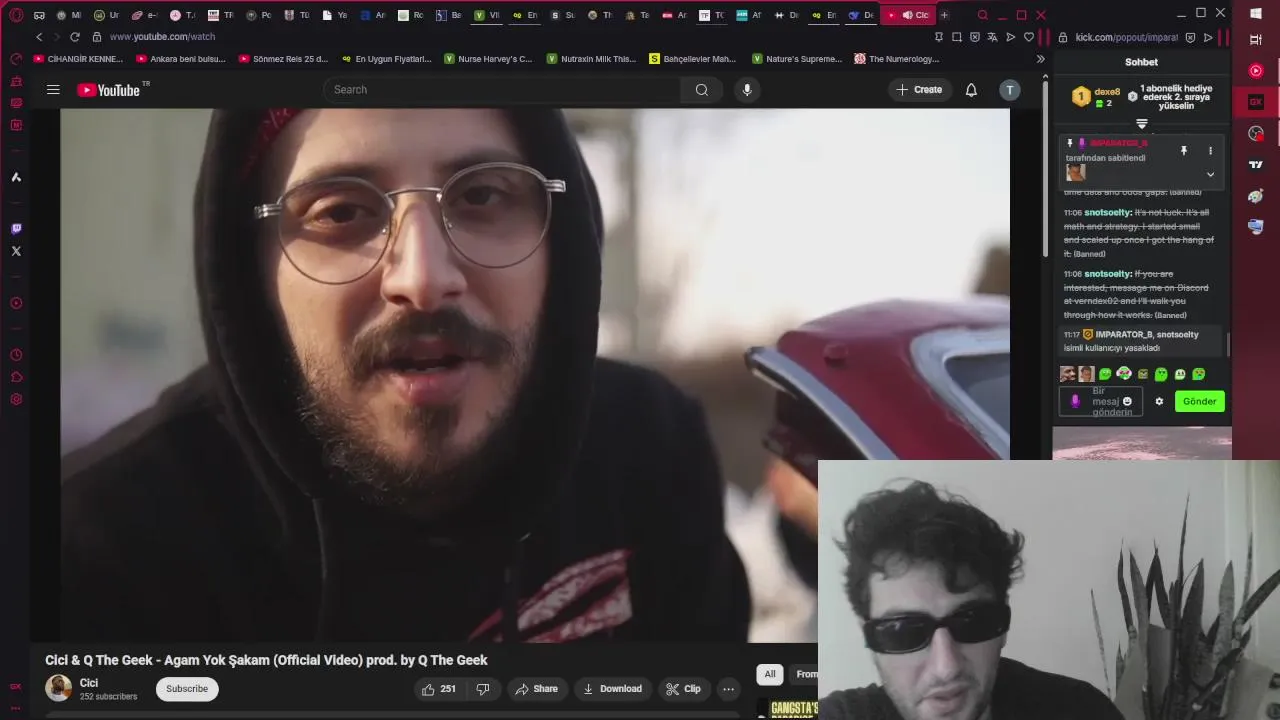Viewport: 1280px width, 720px height.
Task: Click the video title Cici & Q The Geek
Action: tap(266, 660)
